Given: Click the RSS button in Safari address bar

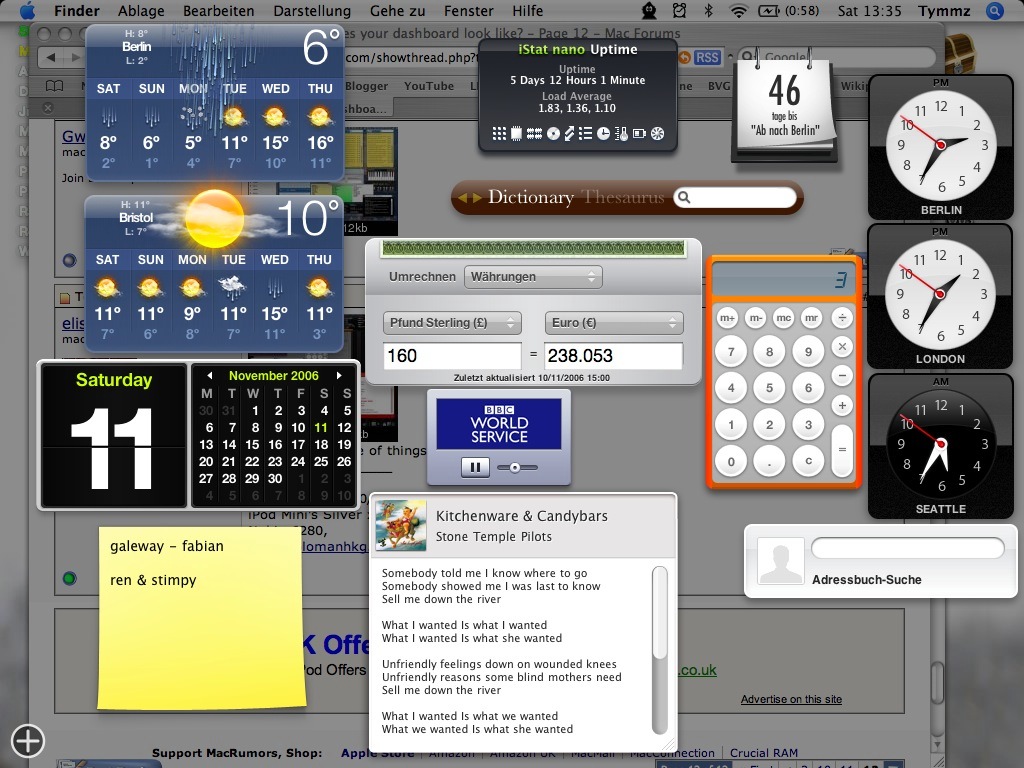Looking at the screenshot, I should 707,57.
